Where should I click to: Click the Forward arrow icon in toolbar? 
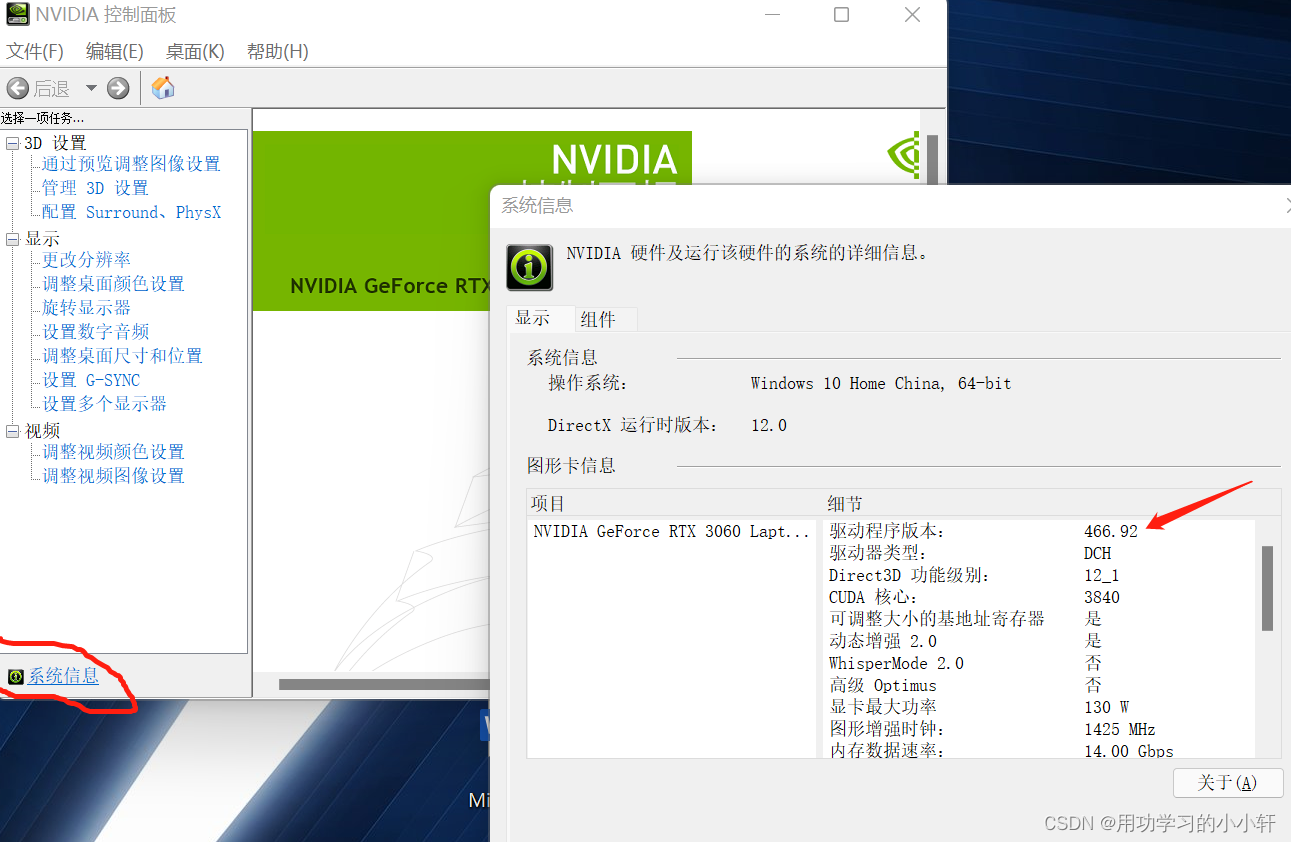pos(118,88)
